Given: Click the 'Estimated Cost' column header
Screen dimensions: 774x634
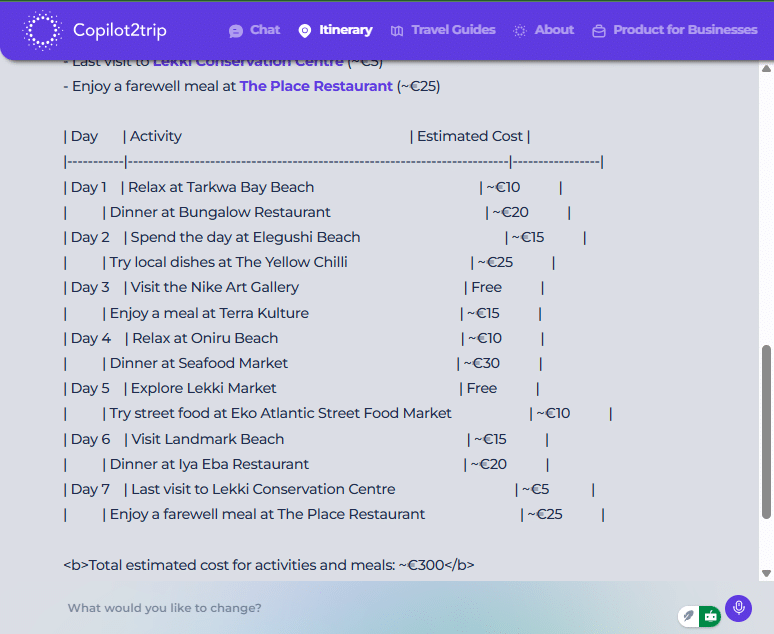Looking at the screenshot, I should [x=470, y=136].
